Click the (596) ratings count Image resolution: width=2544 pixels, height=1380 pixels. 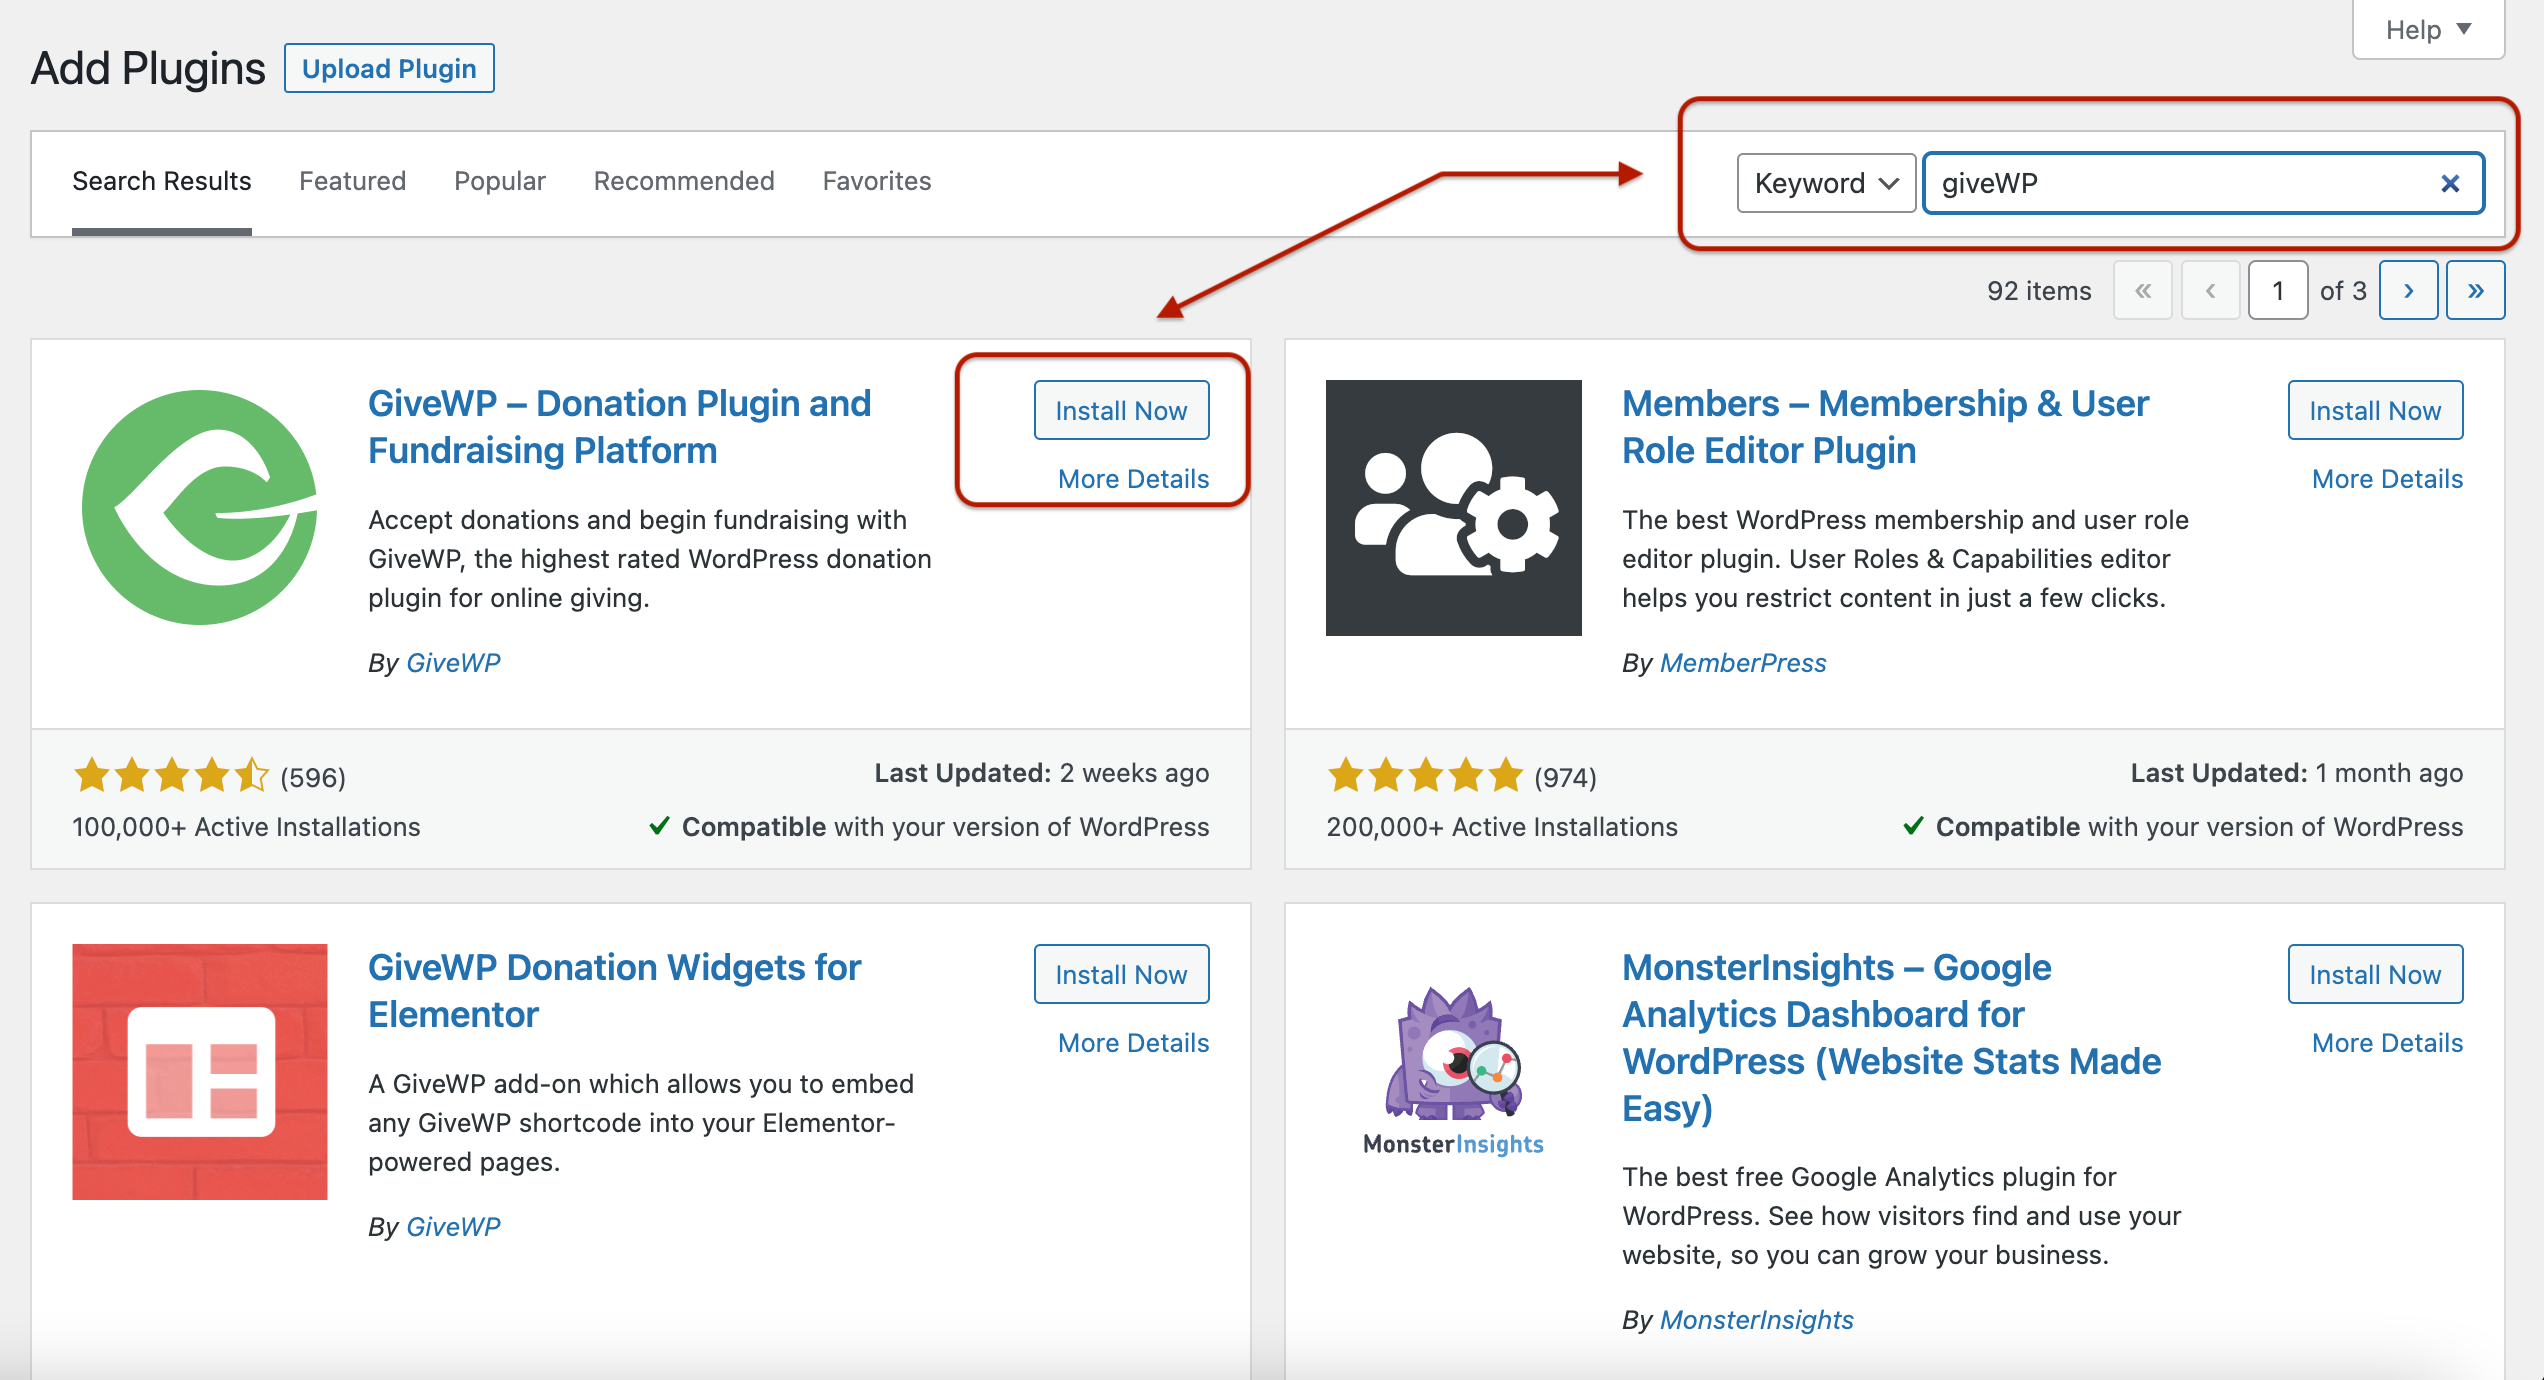313,777
